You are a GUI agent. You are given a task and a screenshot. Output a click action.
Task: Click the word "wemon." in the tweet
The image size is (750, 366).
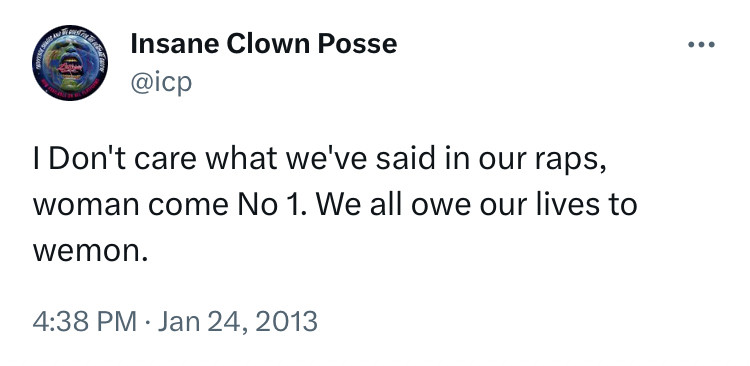(90, 251)
